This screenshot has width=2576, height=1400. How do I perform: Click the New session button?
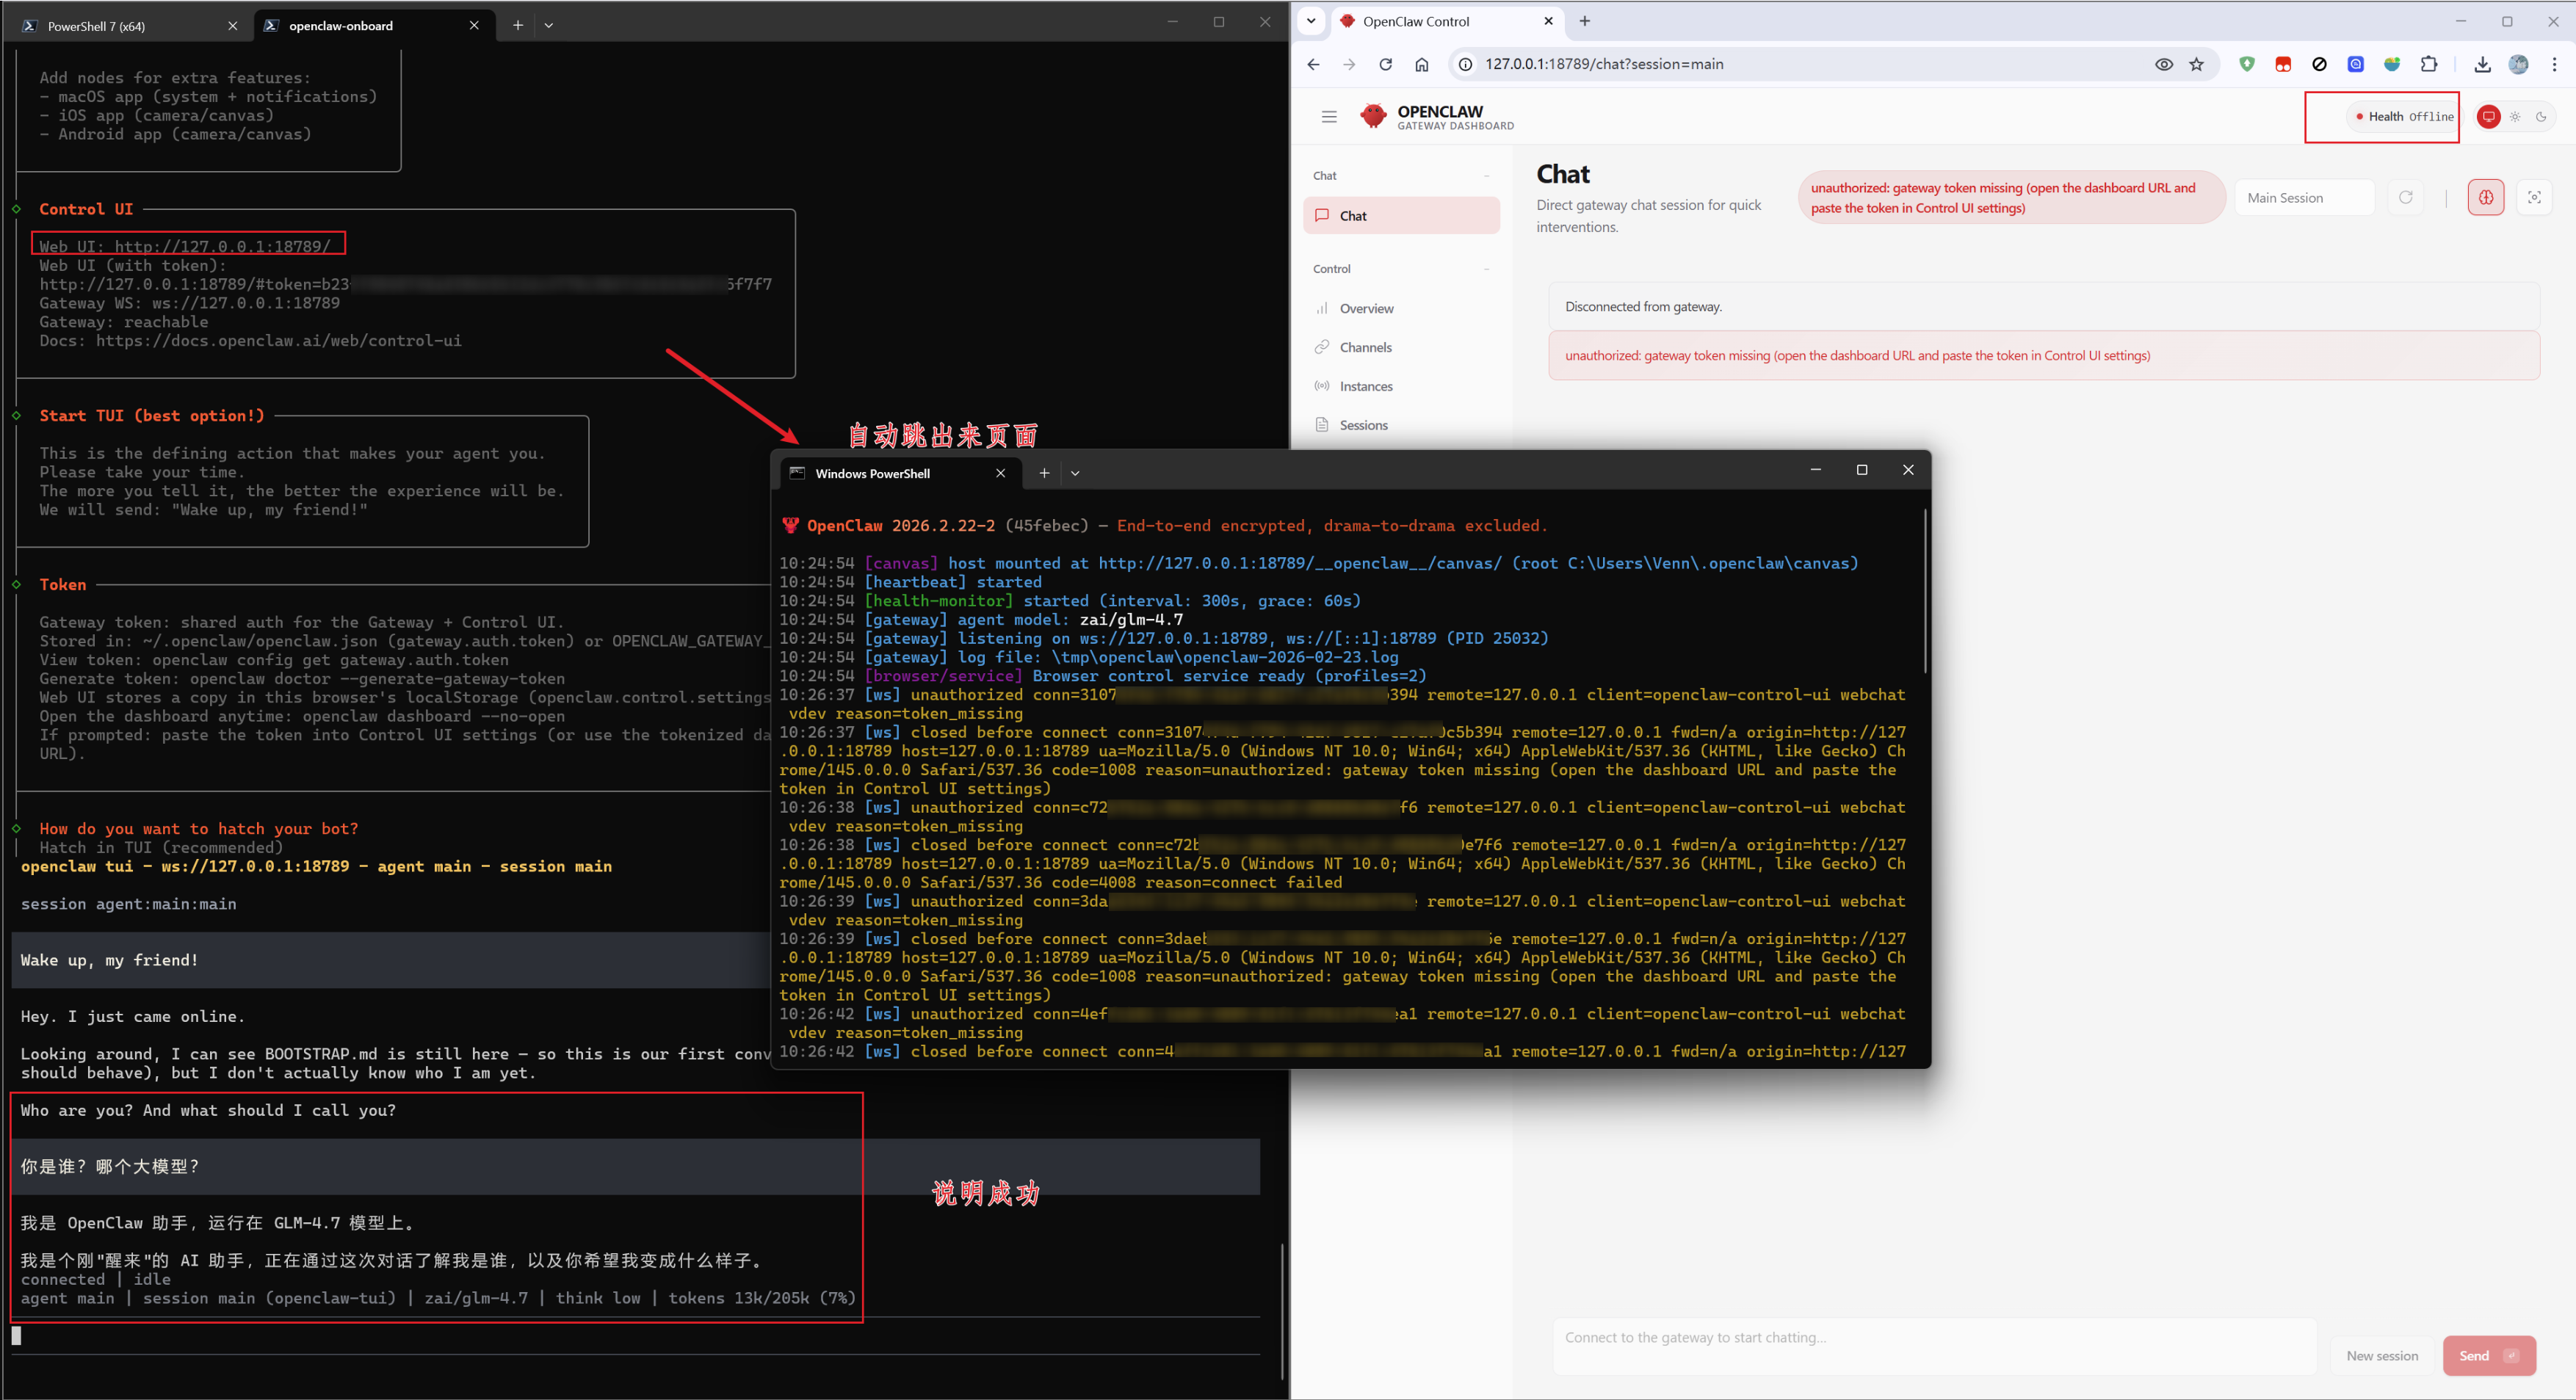click(x=2381, y=1355)
